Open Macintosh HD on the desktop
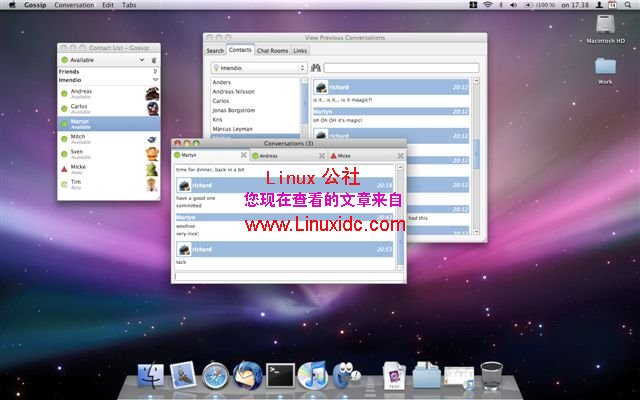The image size is (640, 400). [x=605, y=29]
